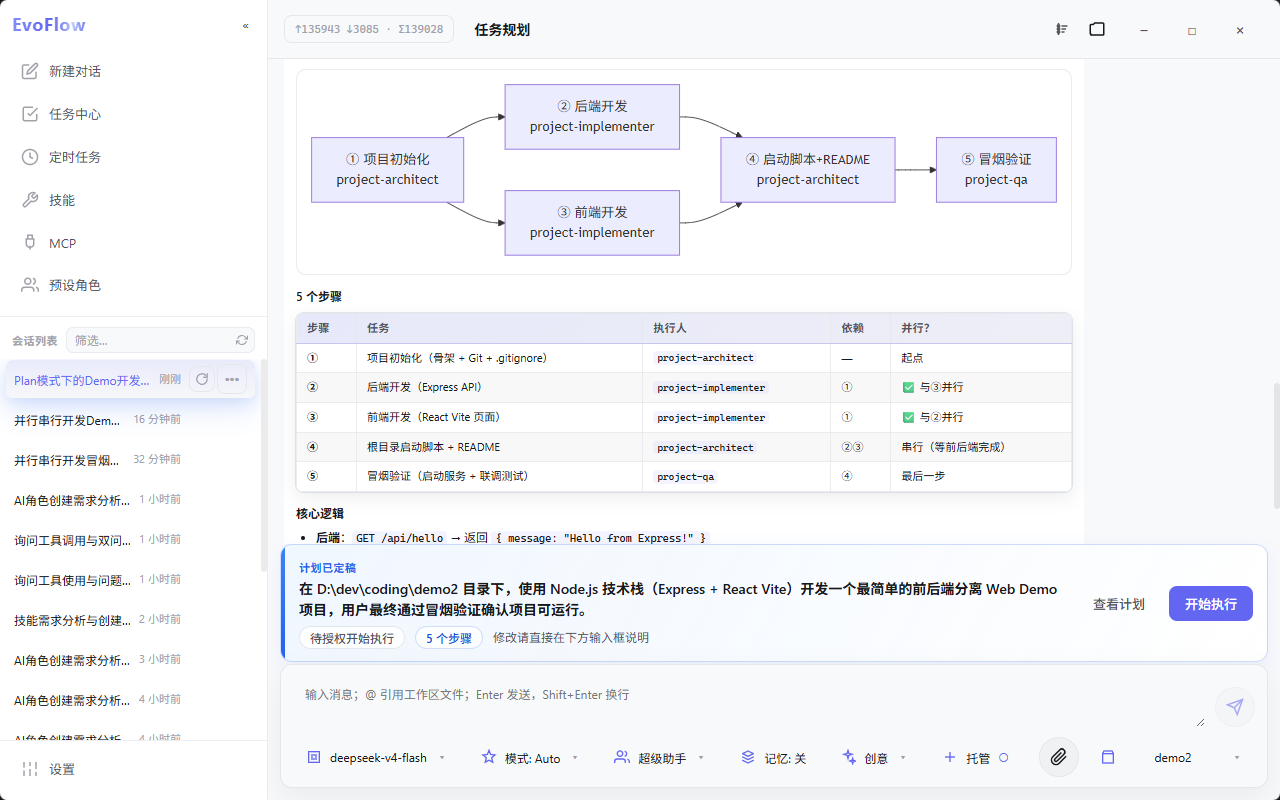Open the 模式: Auto dropdown
The height and width of the screenshot is (800, 1280).
click(x=530, y=758)
